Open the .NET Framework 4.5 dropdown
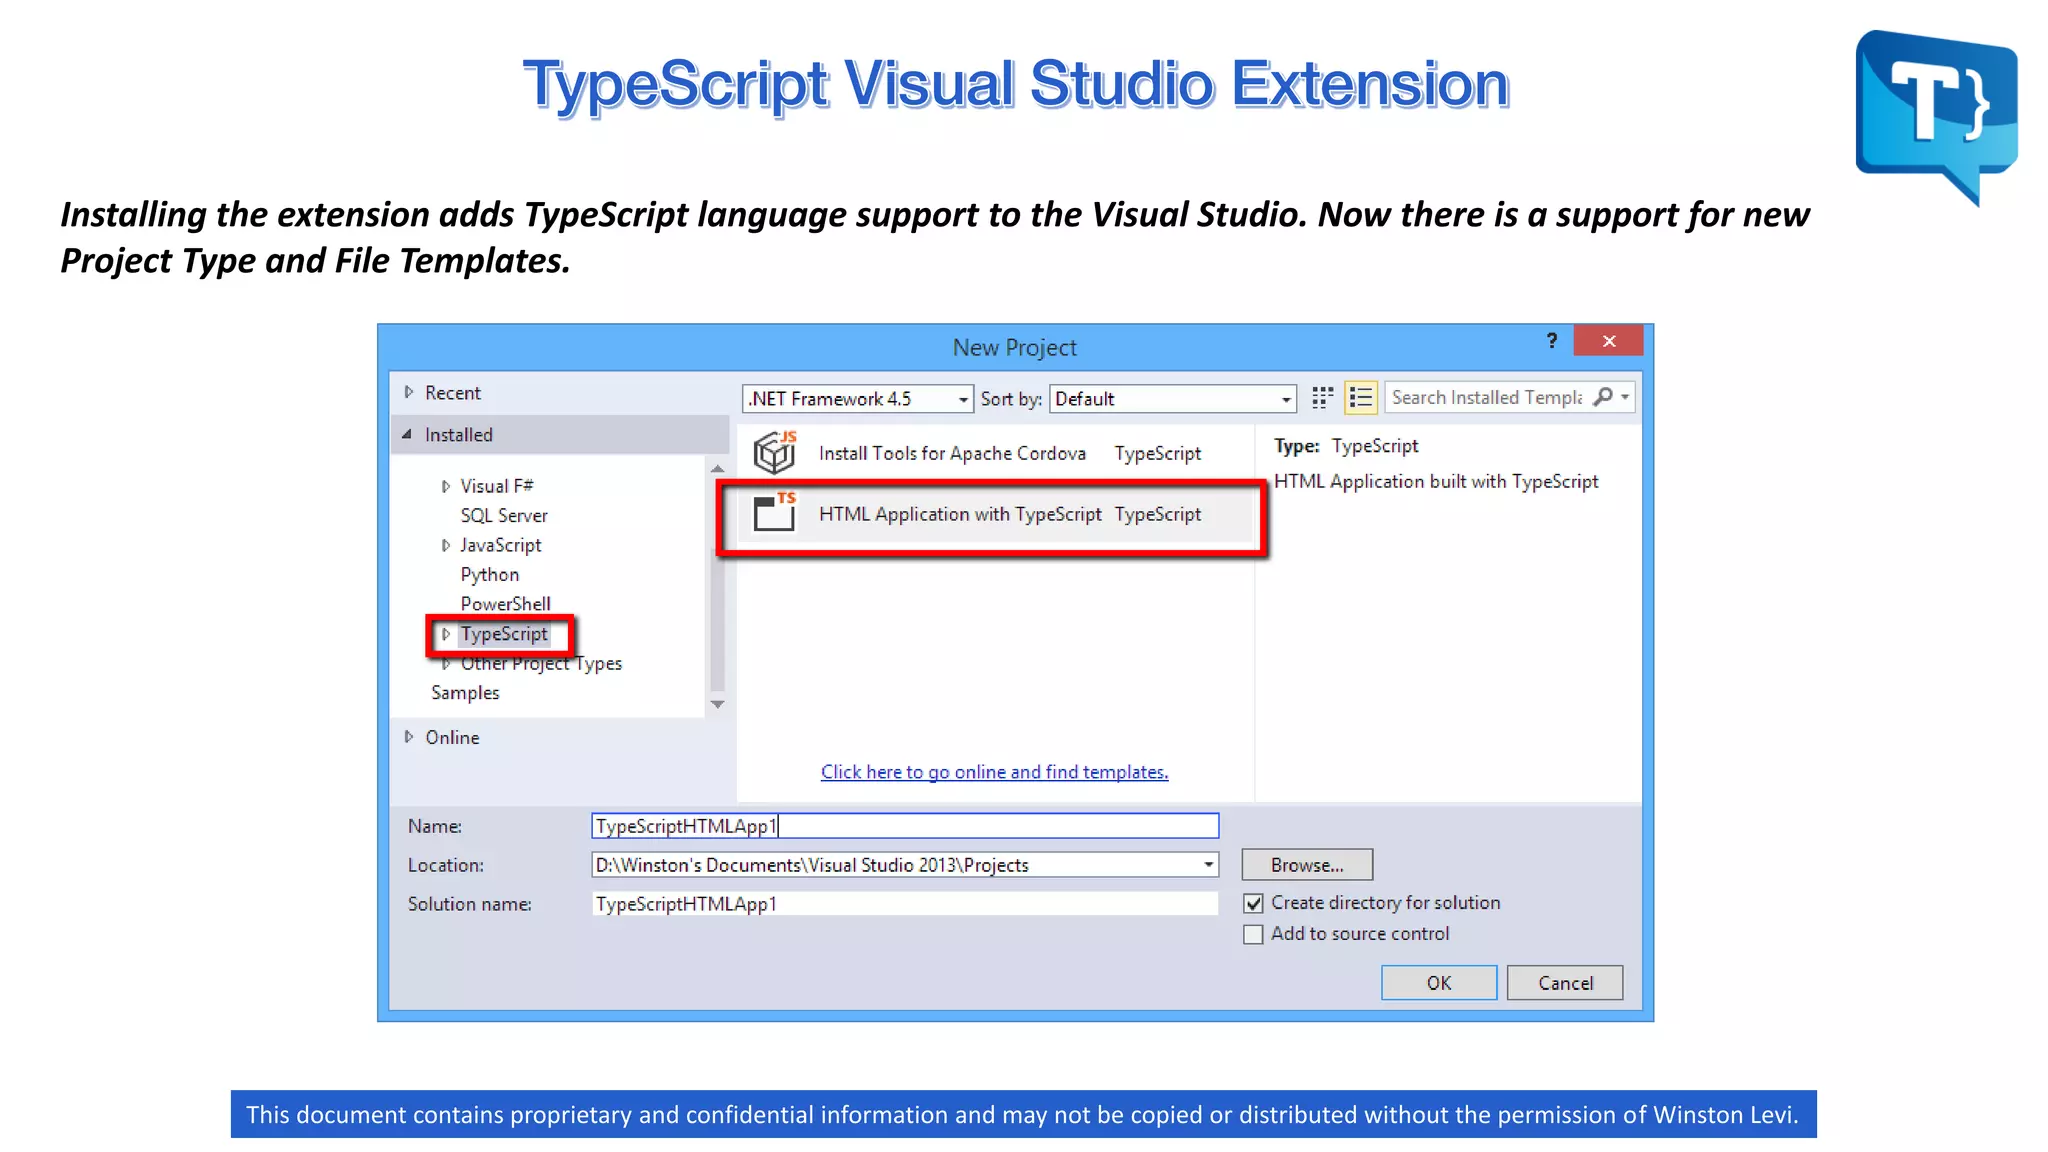 (x=858, y=399)
